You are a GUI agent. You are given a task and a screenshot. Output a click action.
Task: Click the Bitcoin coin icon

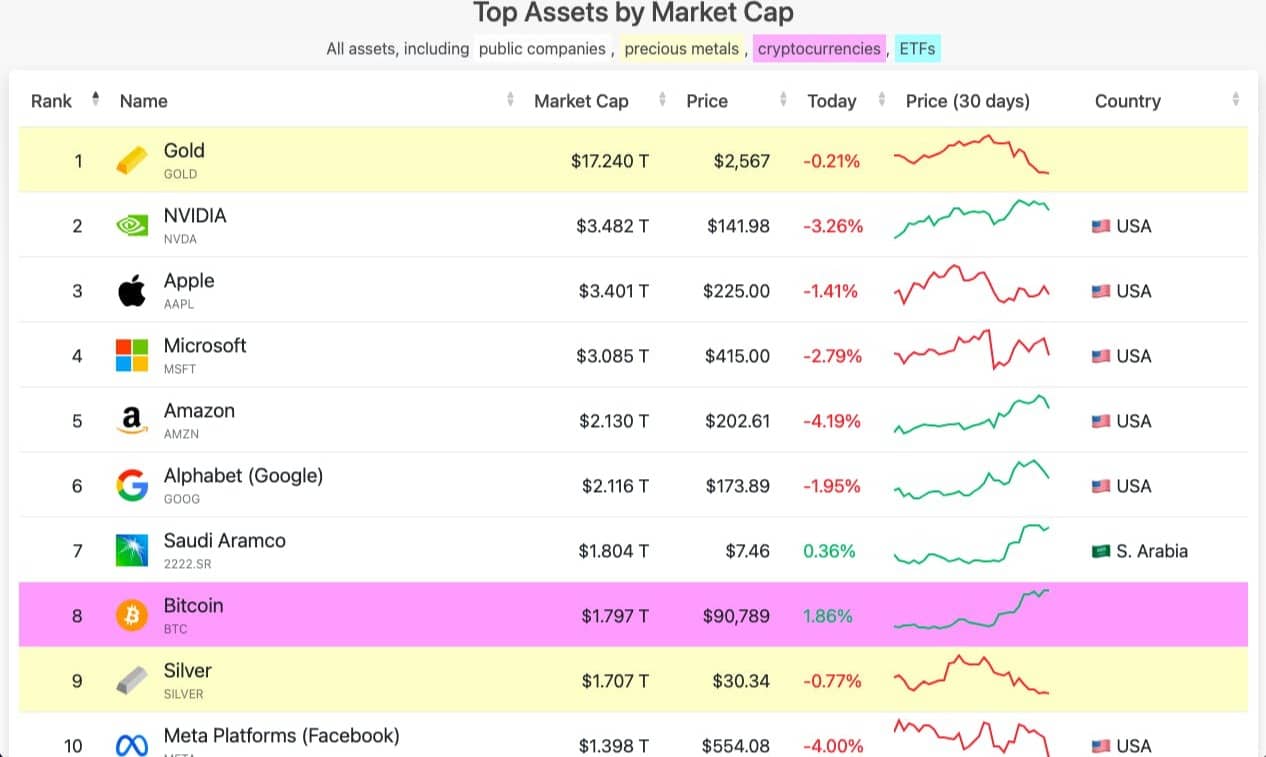(x=131, y=616)
